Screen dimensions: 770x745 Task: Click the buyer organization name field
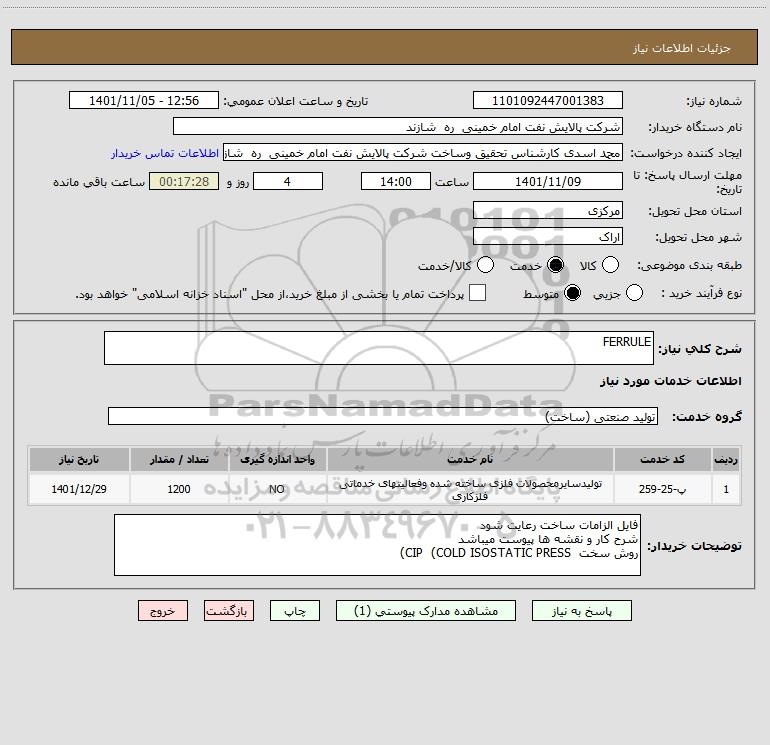tap(398, 127)
